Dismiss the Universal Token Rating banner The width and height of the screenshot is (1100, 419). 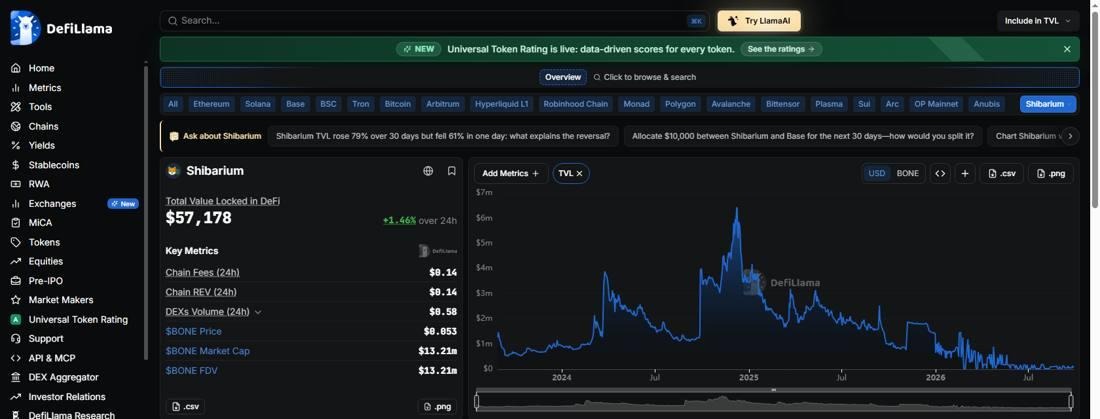click(1067, 49)
